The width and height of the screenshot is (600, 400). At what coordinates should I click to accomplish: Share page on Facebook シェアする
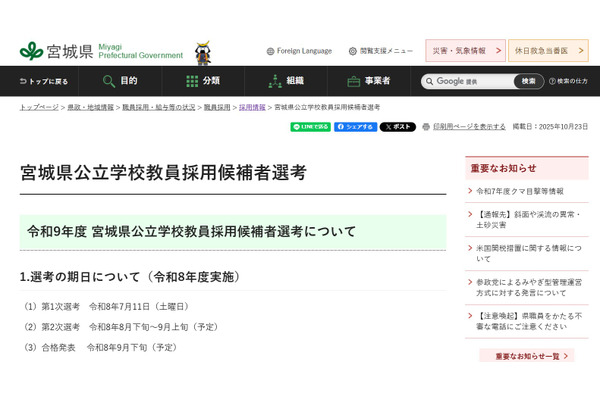[x=355, y=127]
